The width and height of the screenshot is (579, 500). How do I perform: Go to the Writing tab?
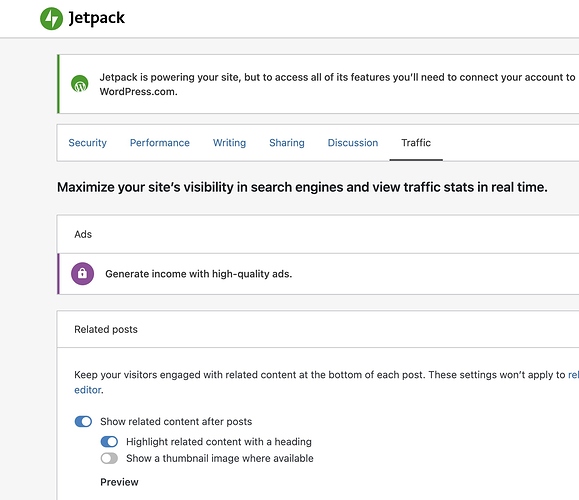(229, 143)
